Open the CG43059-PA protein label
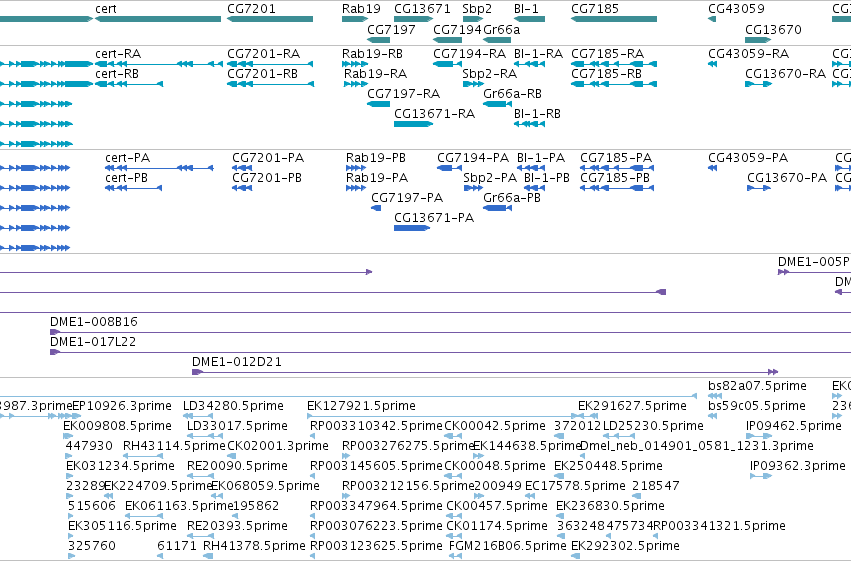The width and height of the screenshot is (851, 561). point(748,158)
